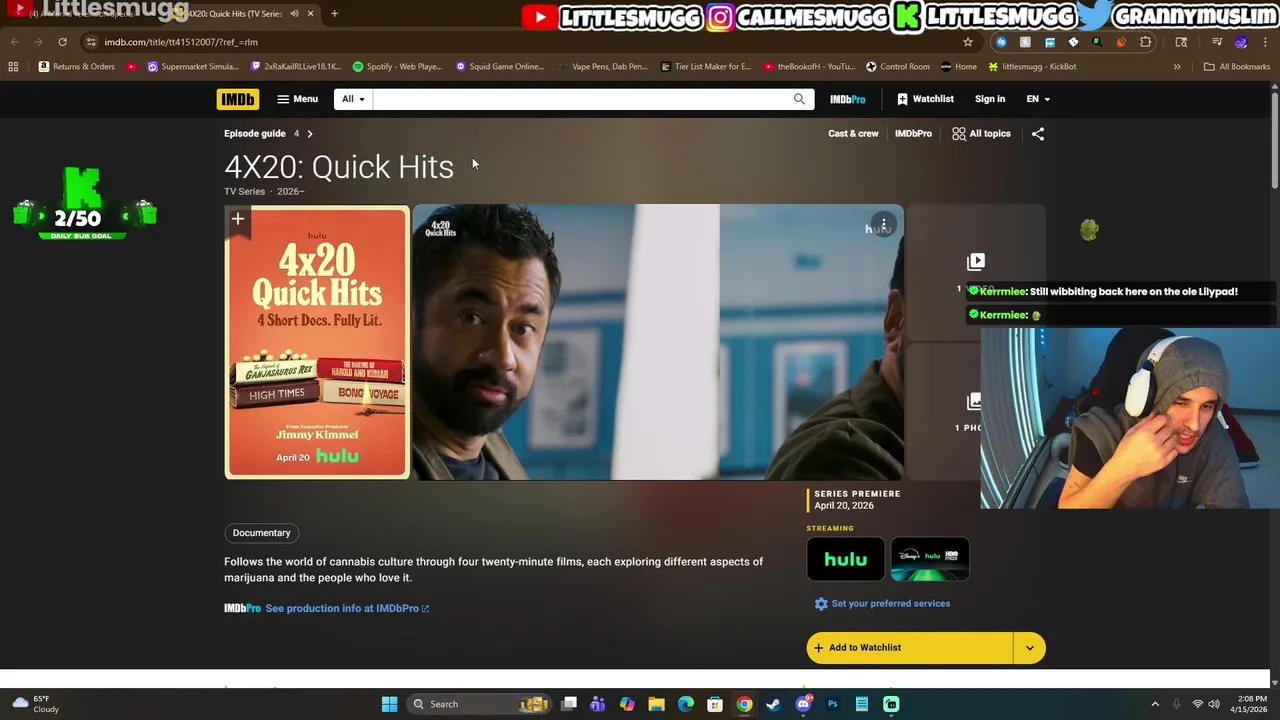
Task: Add poster to watchlist via plus ribbon
Action: [237, 219]
